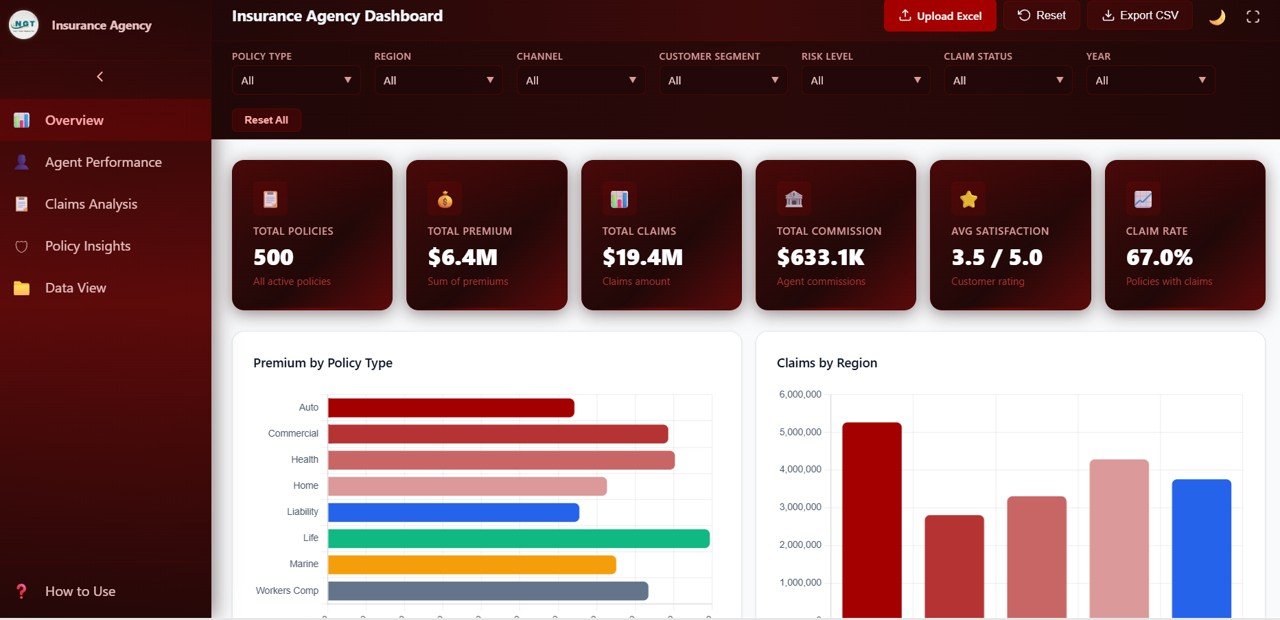Image resolution: width=1280 pixels, height=620 pixels.
Task: Go to Agent Performance in sidebar
Action: [103, 162]
